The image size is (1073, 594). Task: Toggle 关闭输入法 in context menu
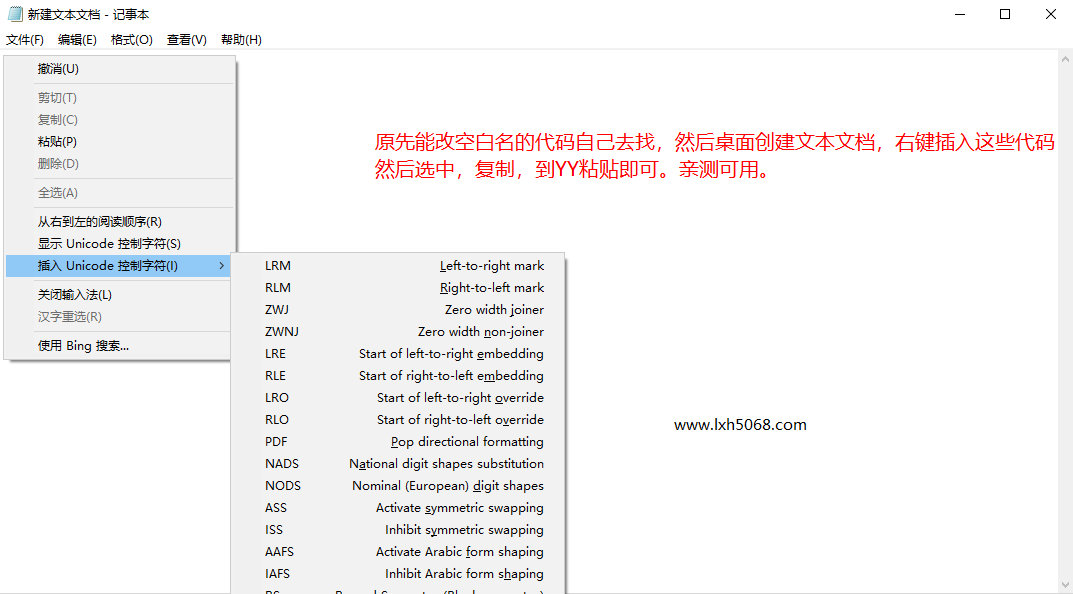click(x=74, y=295)
